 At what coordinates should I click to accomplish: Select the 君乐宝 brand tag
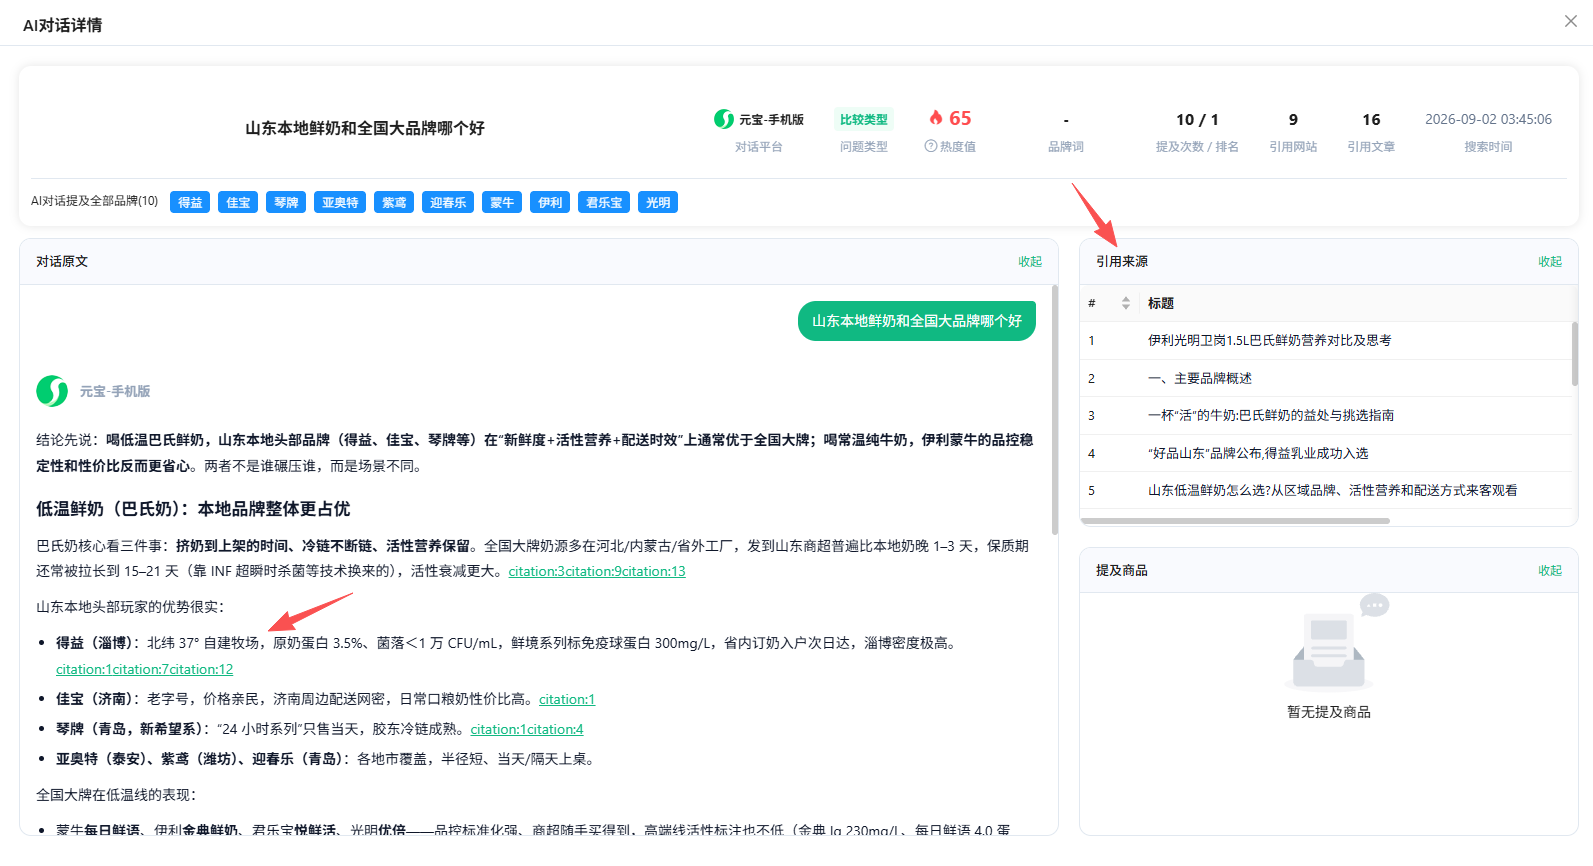click(x=604, y=202)
